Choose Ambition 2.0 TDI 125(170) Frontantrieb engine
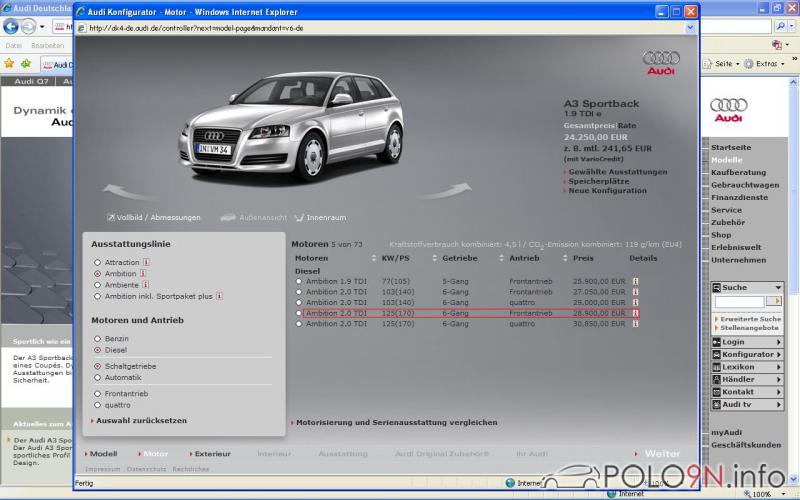 tap(299, 313)
